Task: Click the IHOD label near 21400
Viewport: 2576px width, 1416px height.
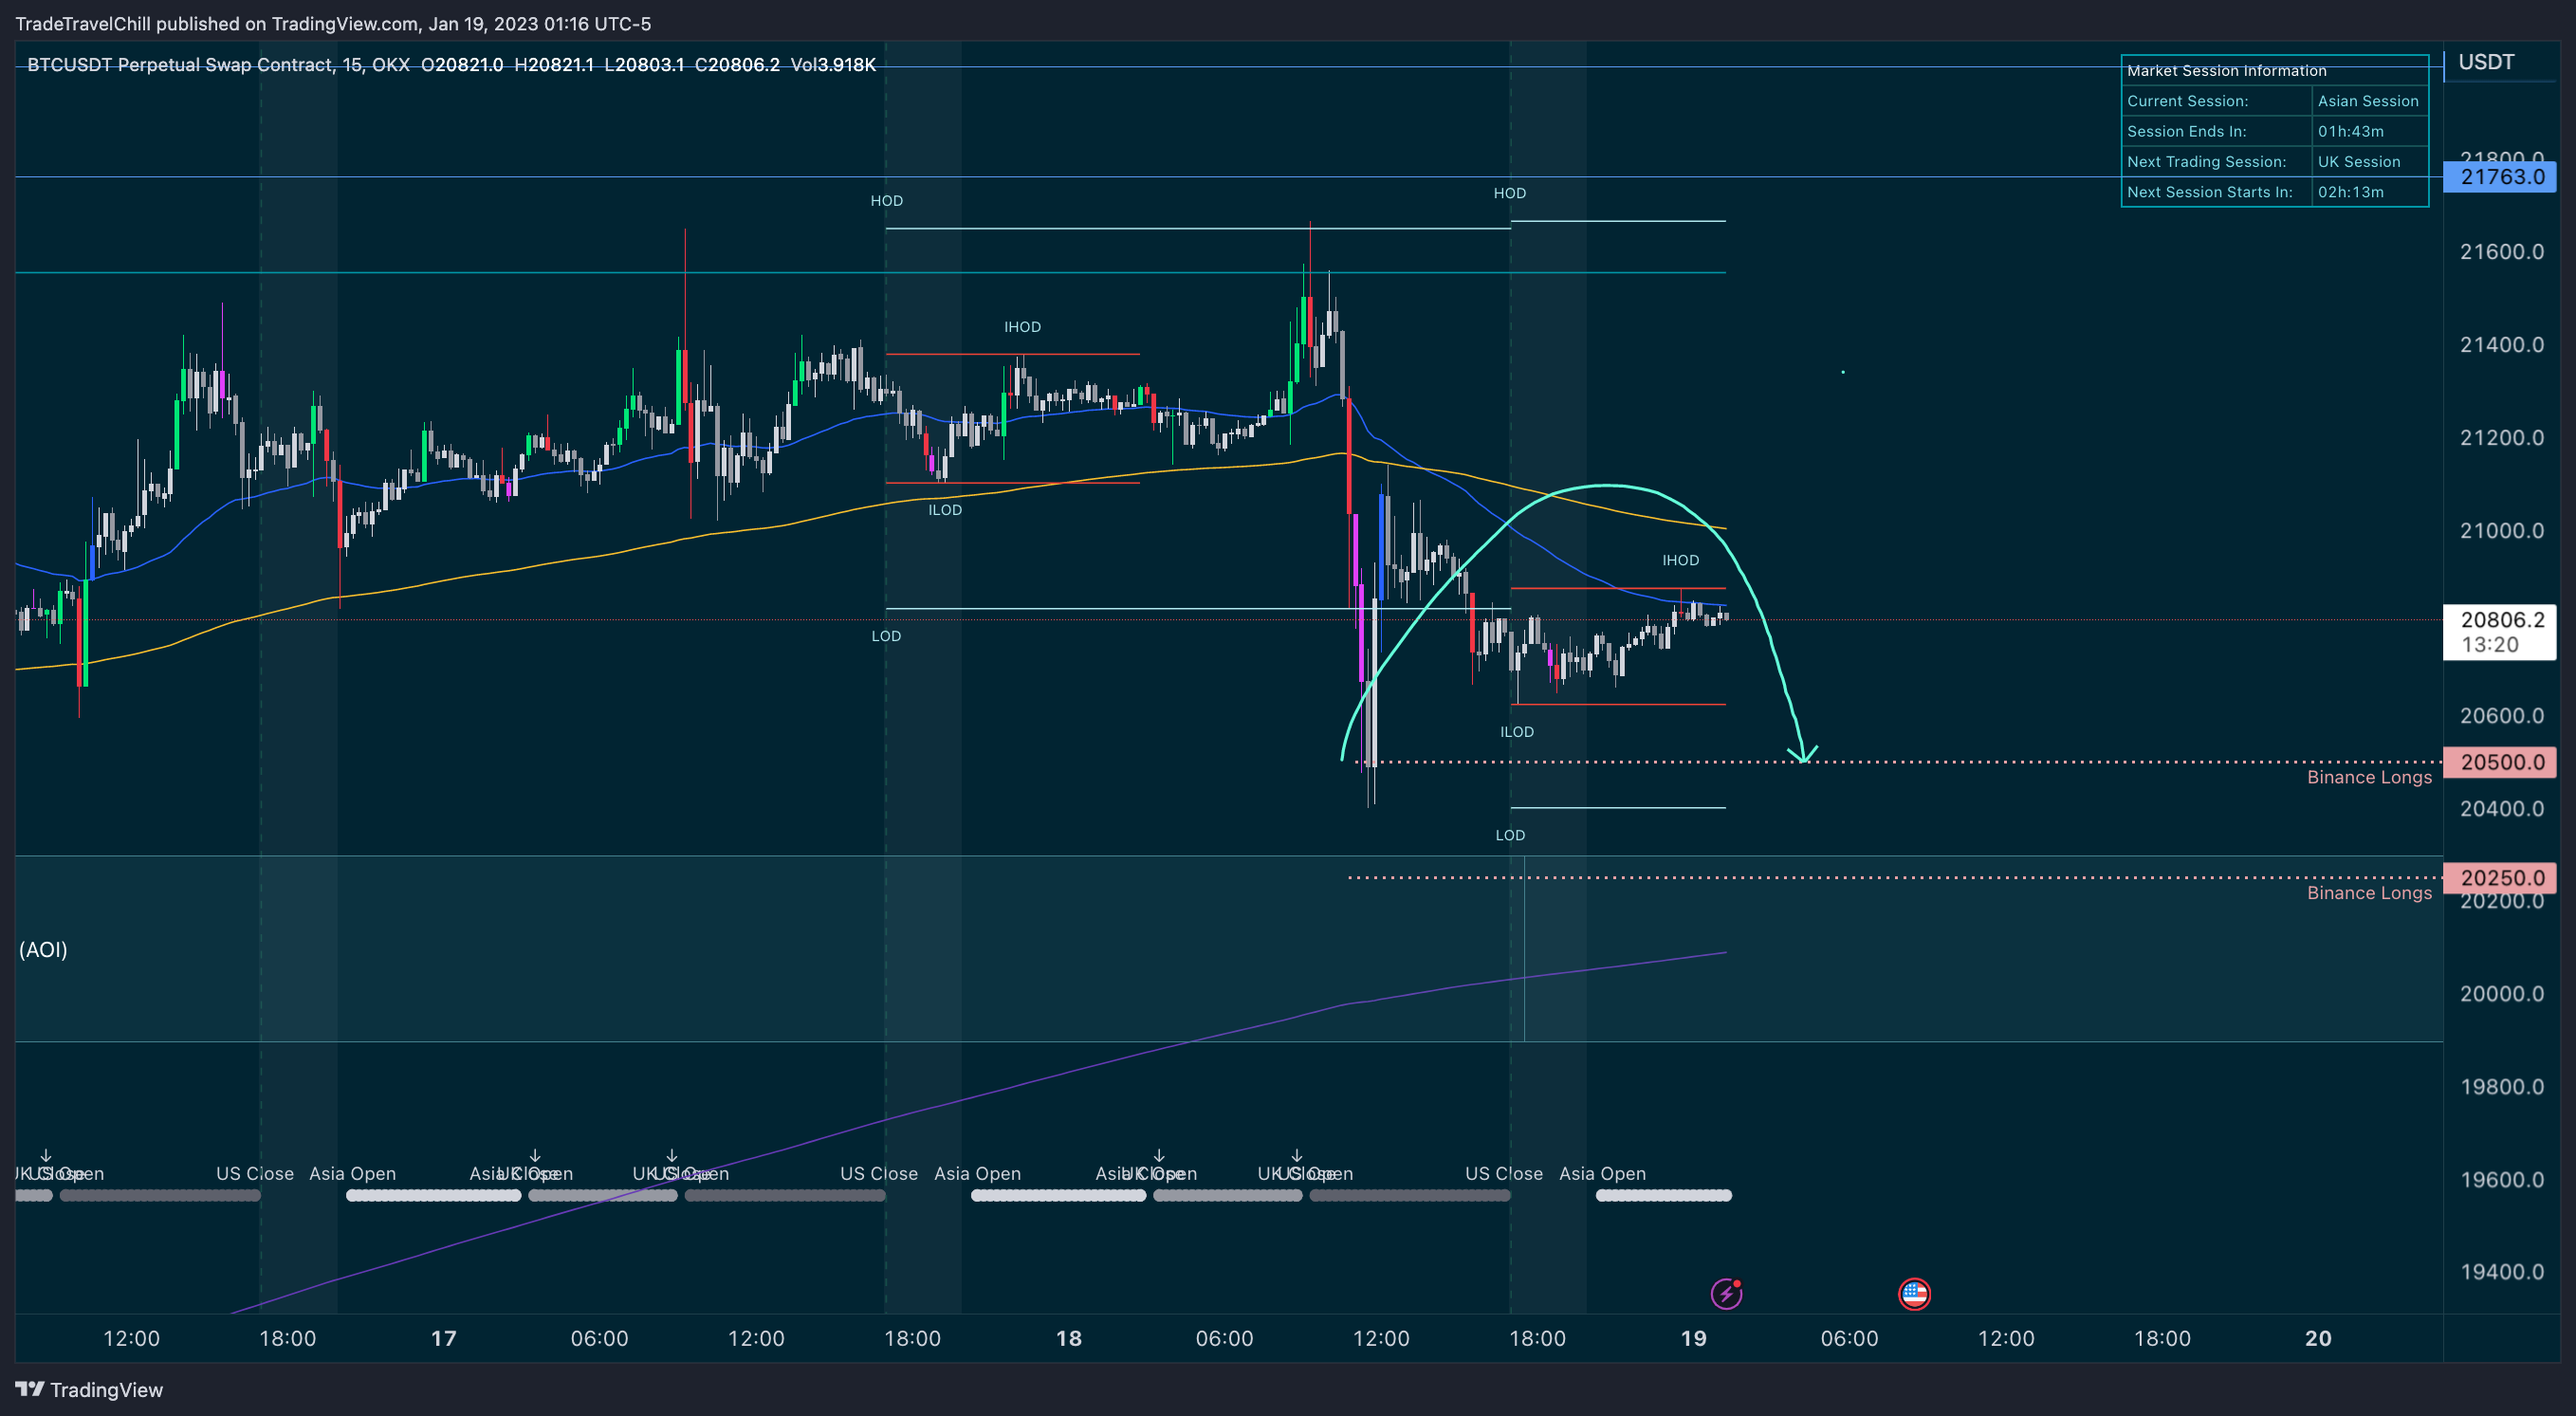Action: coord(1022,327)
